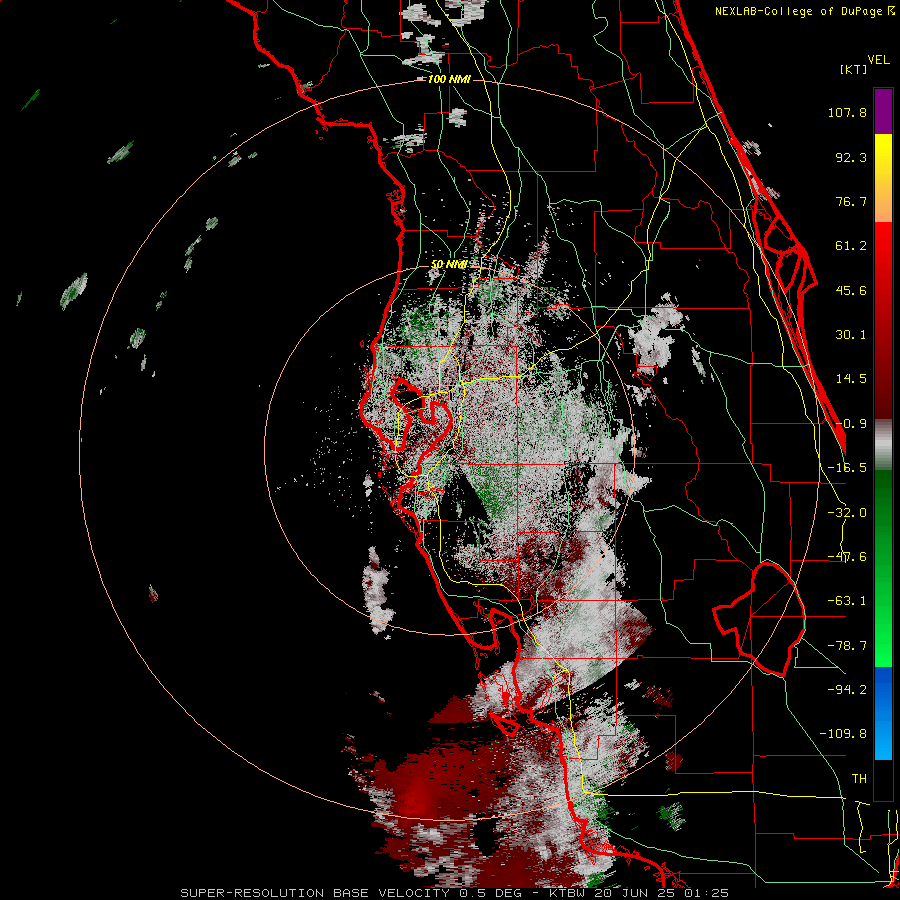Viewport: 900px width, 900px height.
Task: Click the -109.8 legend value
Action: click(843, 734)
